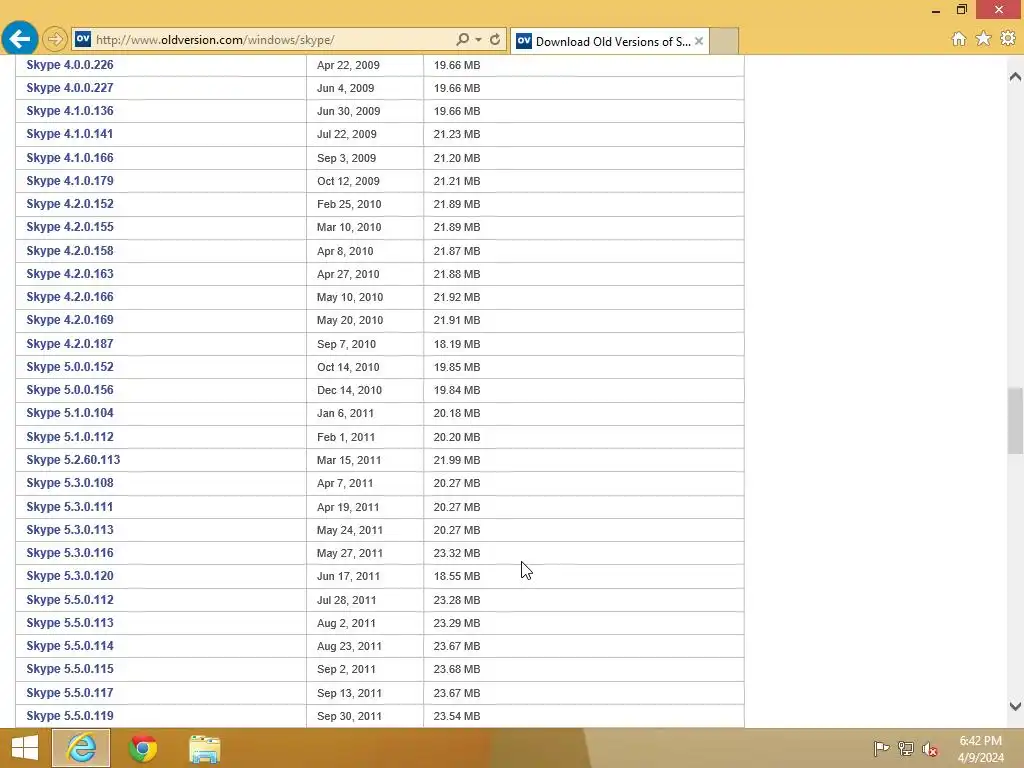
Task: Open the Skype 5.0.0.152 link
Action: [x=70, y=367]
